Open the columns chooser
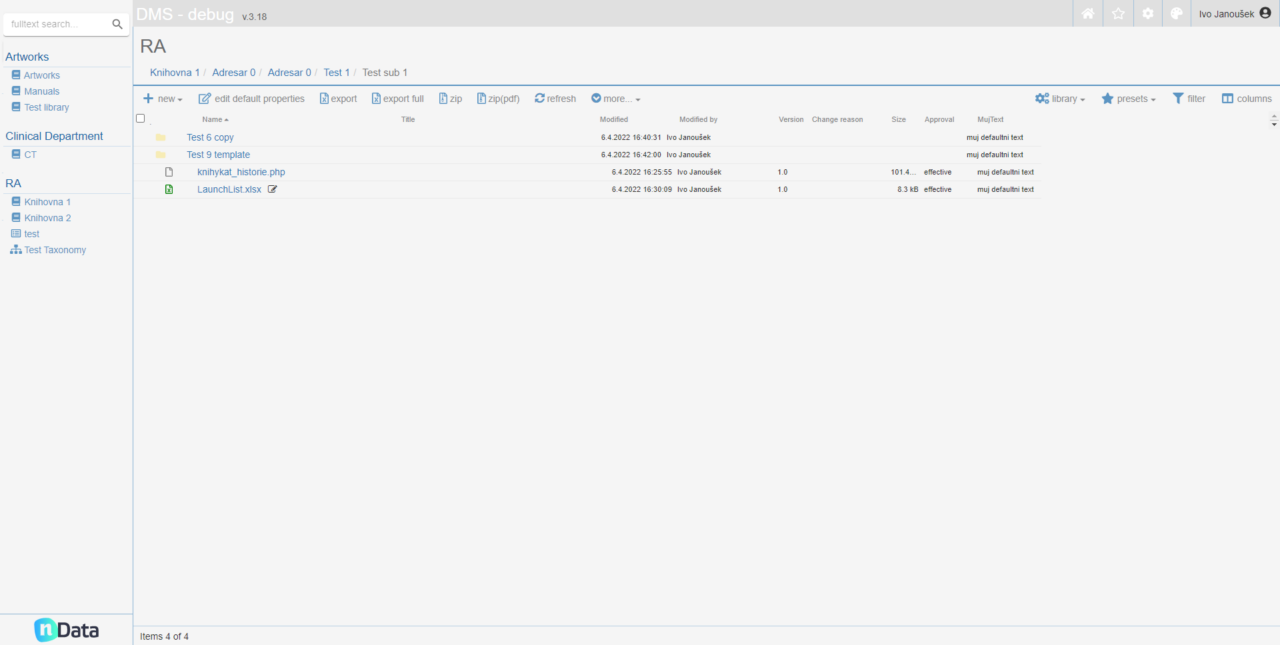1280x645 pixels. click(1247, 99)
